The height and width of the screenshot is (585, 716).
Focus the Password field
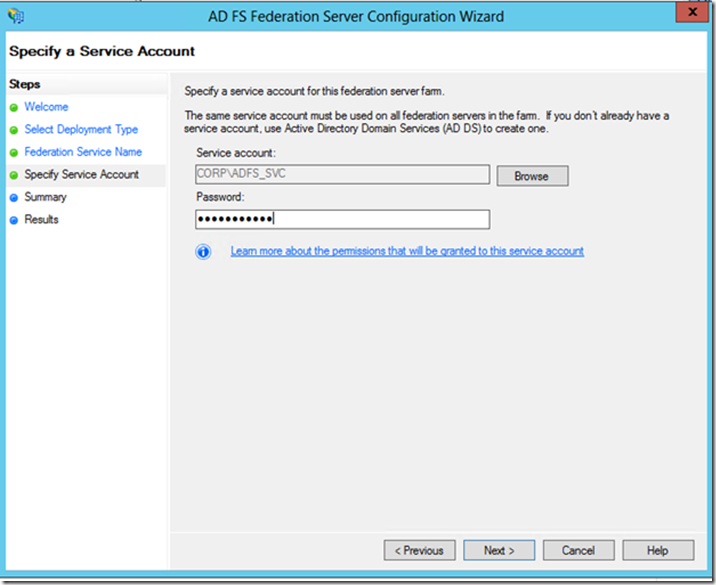tap(342, 219)
